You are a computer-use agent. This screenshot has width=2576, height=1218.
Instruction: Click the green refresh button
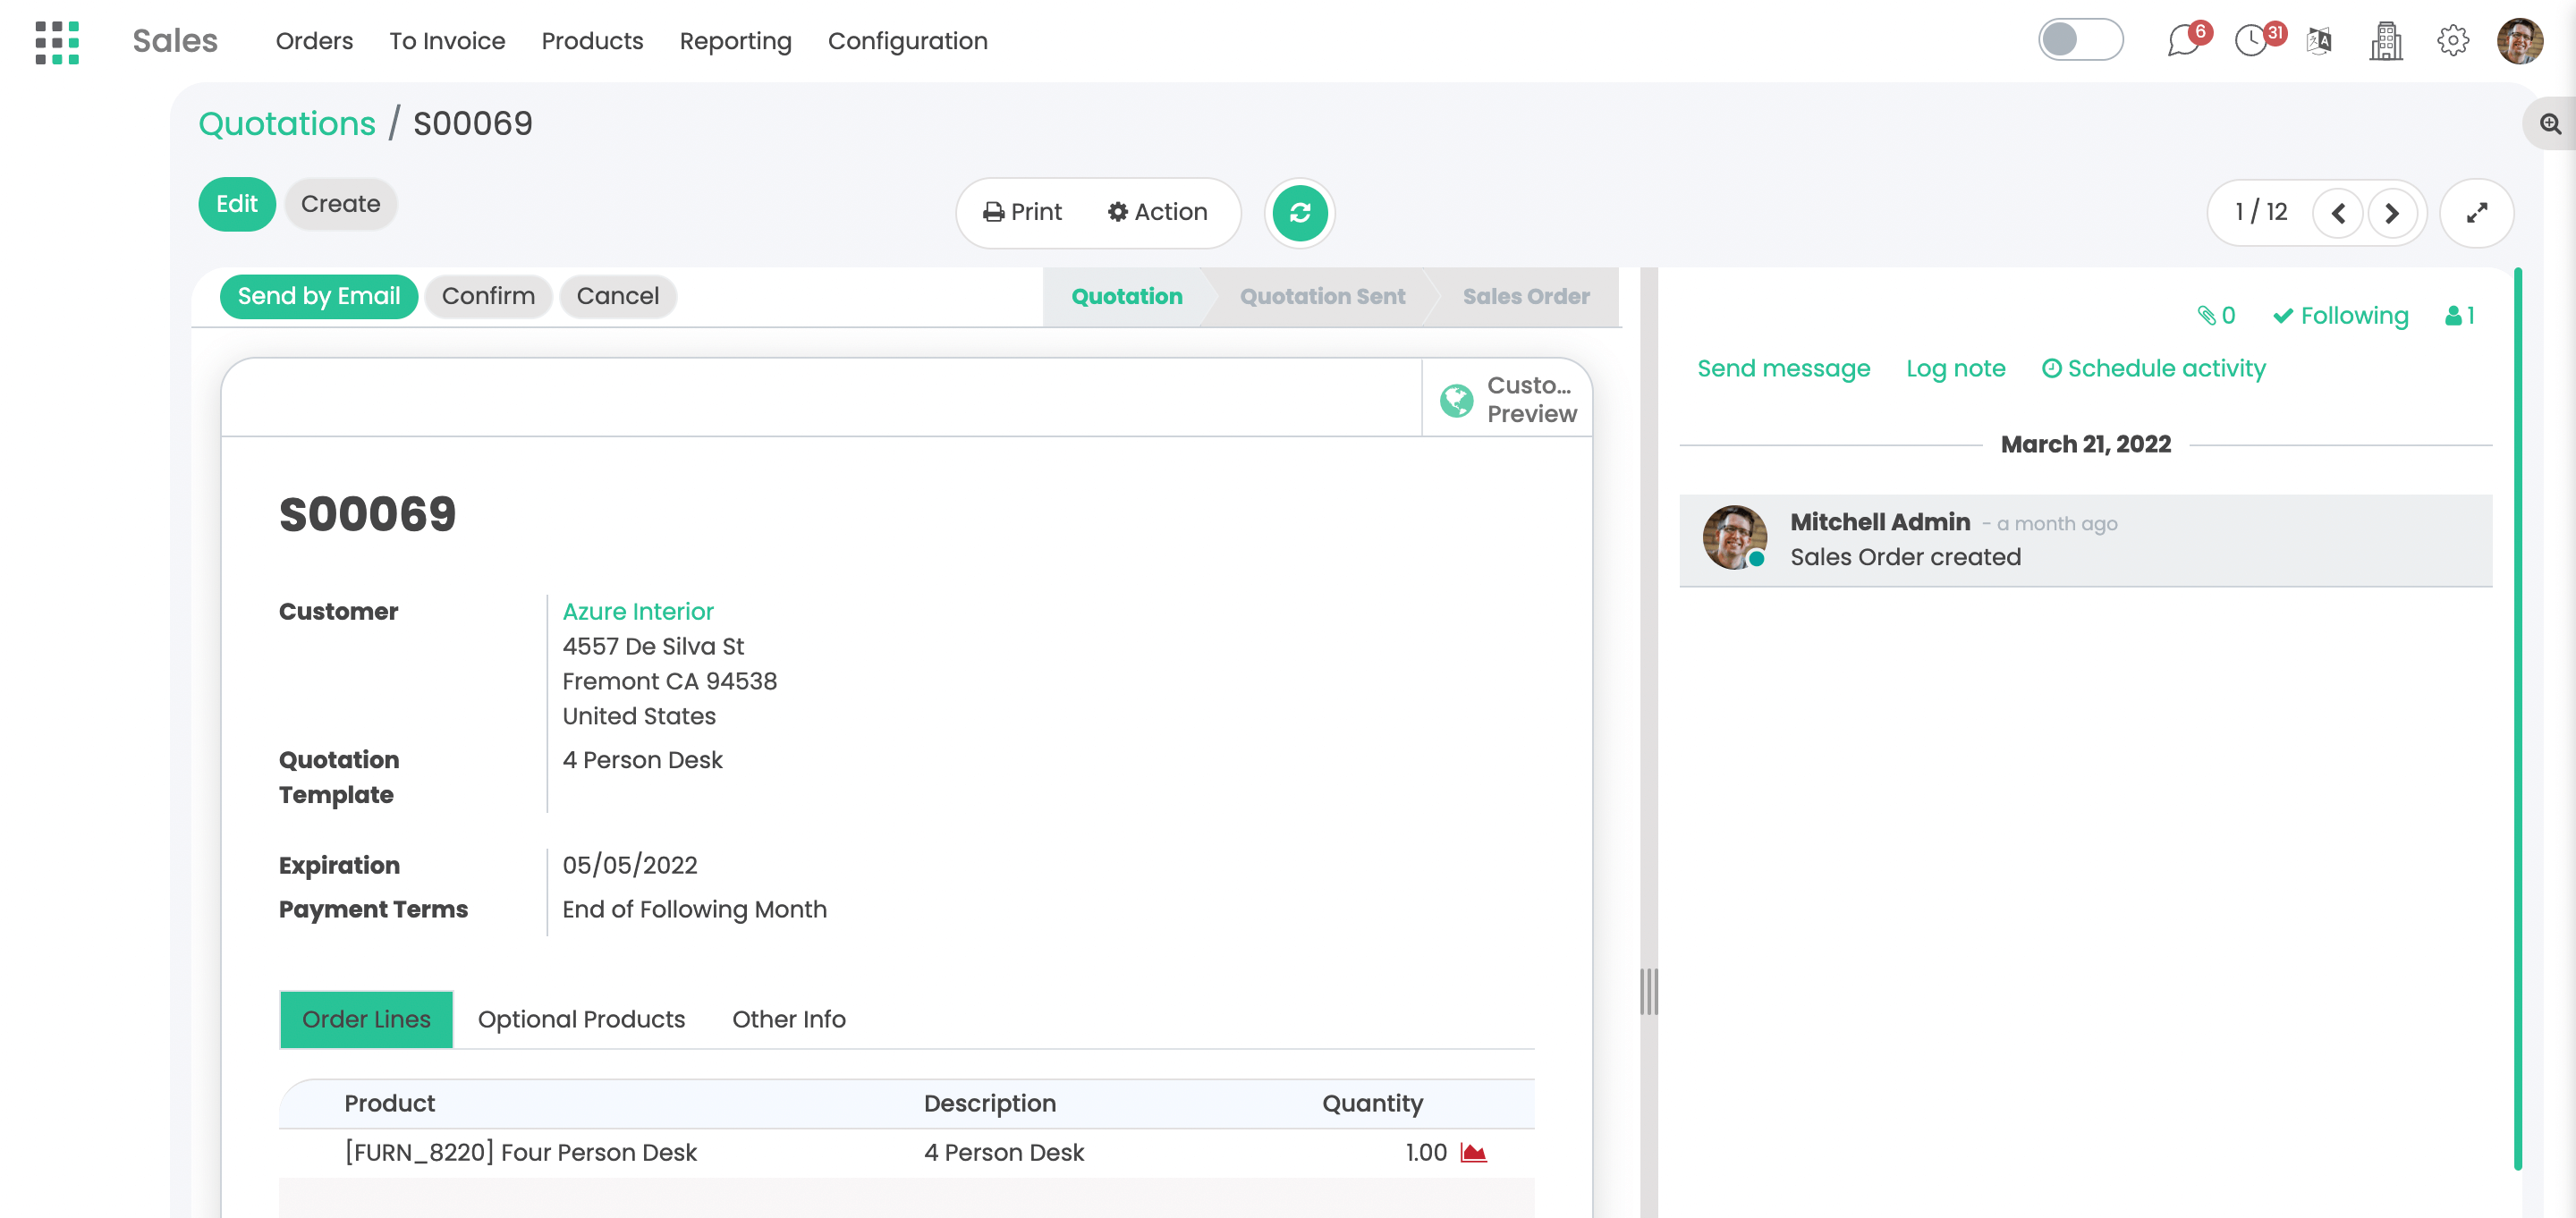pos(1299,213)
